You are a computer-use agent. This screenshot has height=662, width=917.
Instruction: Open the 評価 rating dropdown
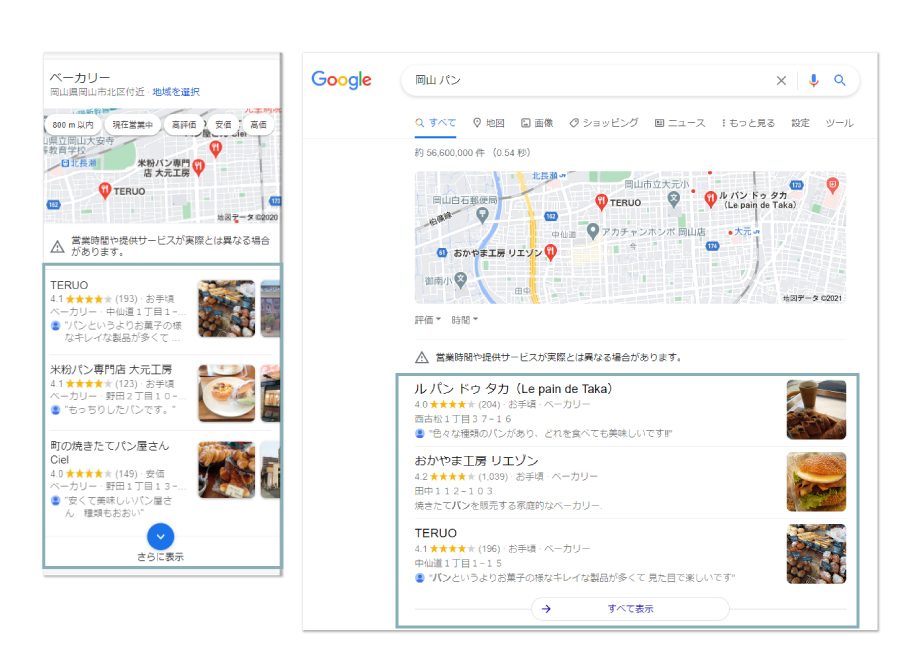(x=428, y=320)
